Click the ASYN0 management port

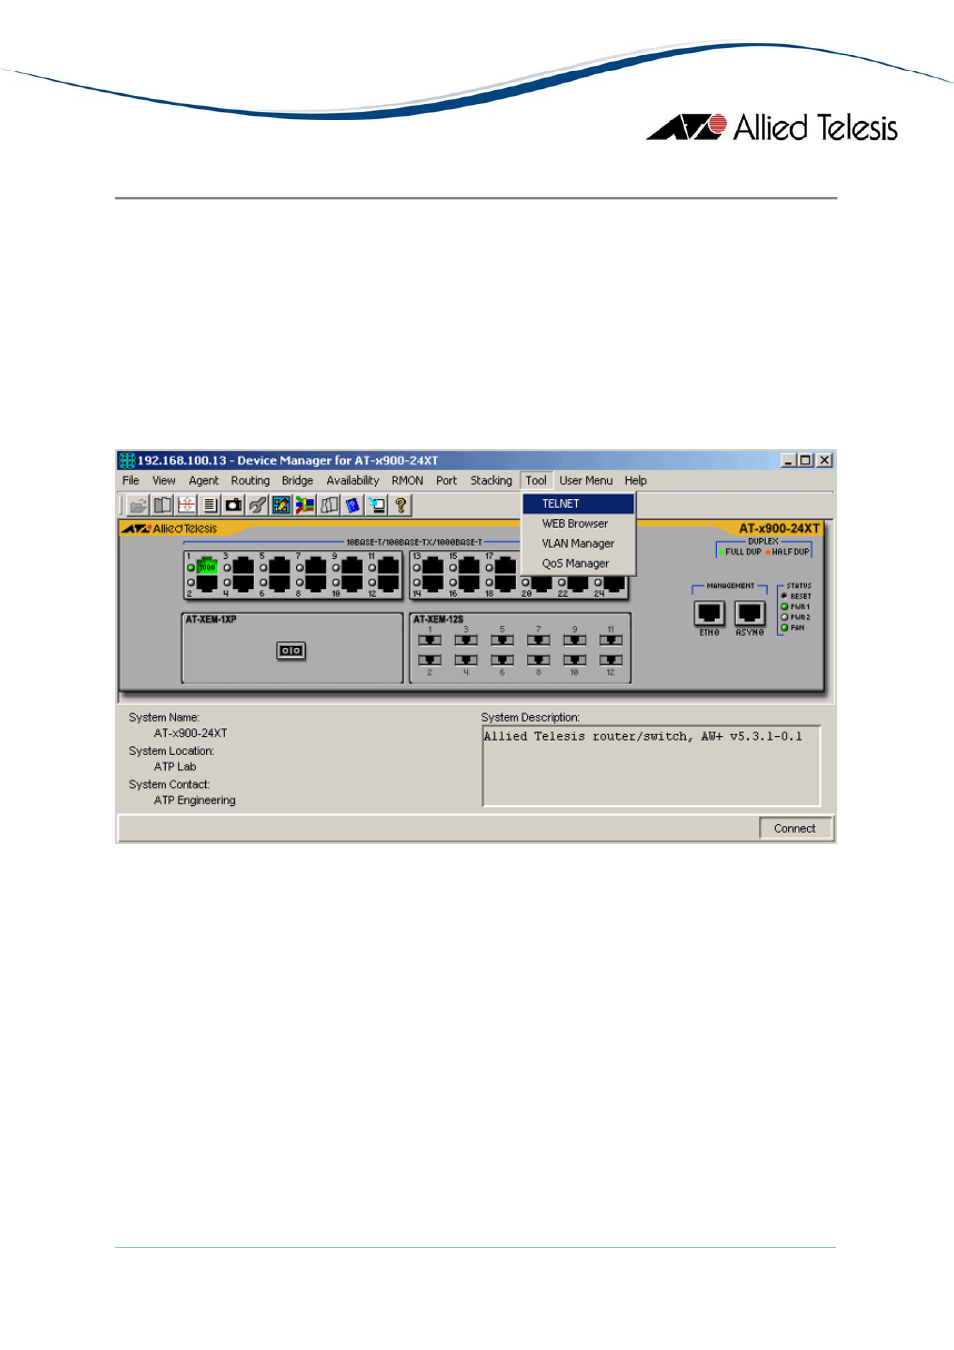(749, 613)
